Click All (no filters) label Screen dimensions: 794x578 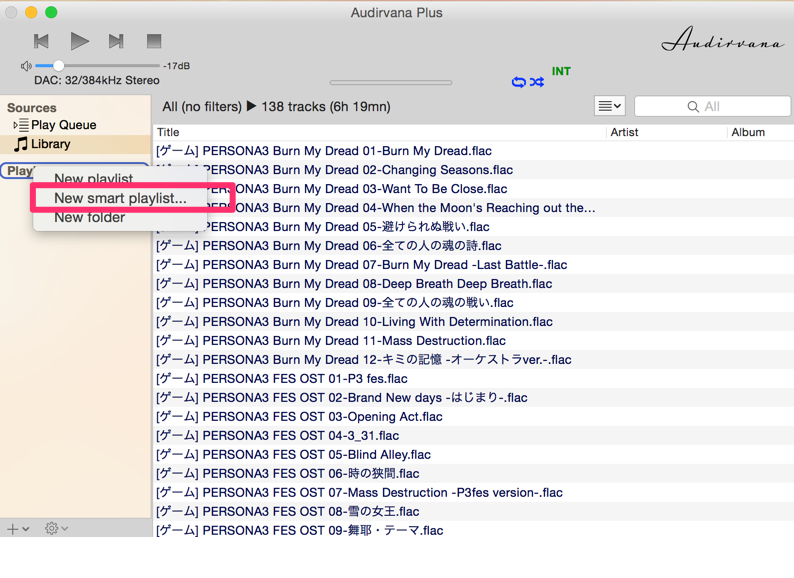pyautogui.click(x=202, y=107)
